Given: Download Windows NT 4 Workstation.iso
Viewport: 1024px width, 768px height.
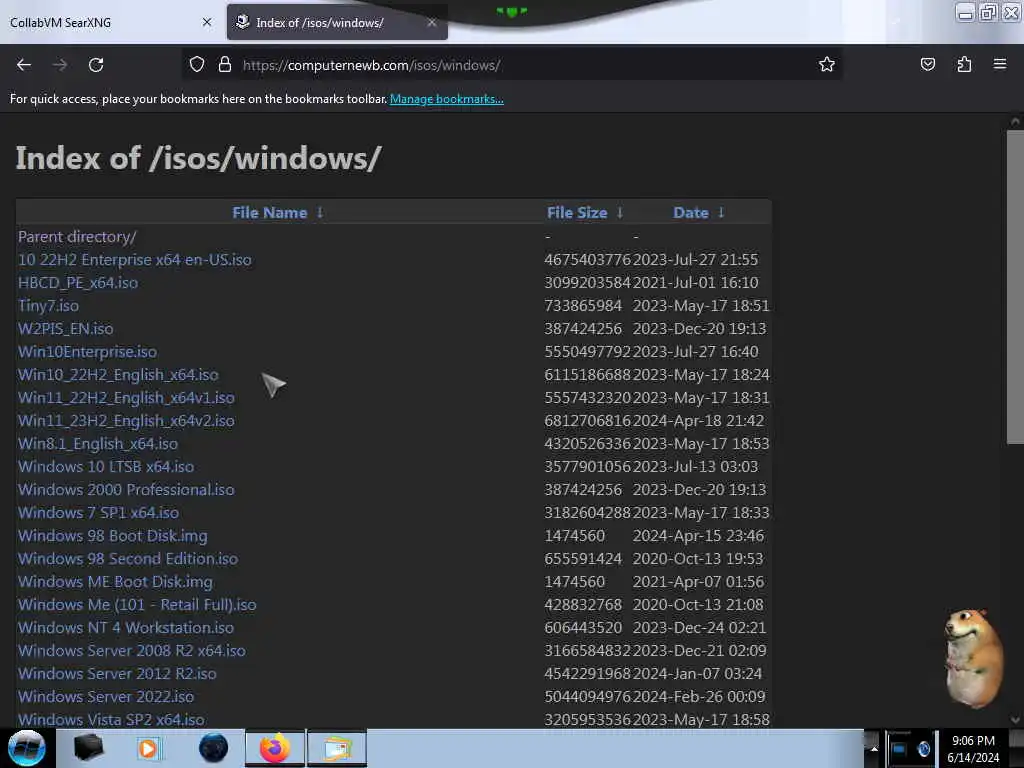Looking at the screenshot, I should (x=126, y=628).
